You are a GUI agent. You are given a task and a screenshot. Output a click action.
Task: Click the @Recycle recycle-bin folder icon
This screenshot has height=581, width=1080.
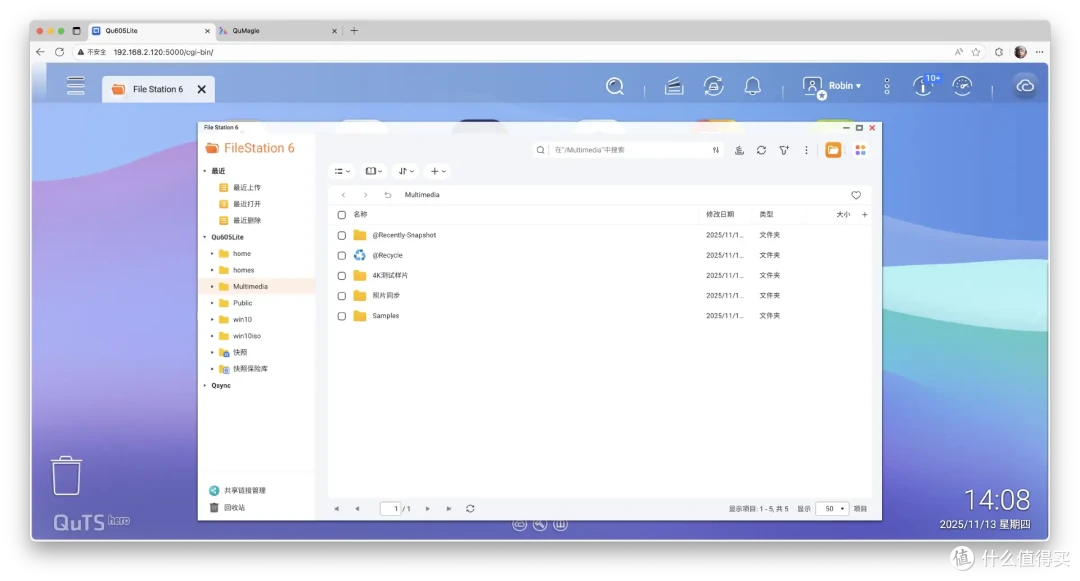click(x=360, y=255)
